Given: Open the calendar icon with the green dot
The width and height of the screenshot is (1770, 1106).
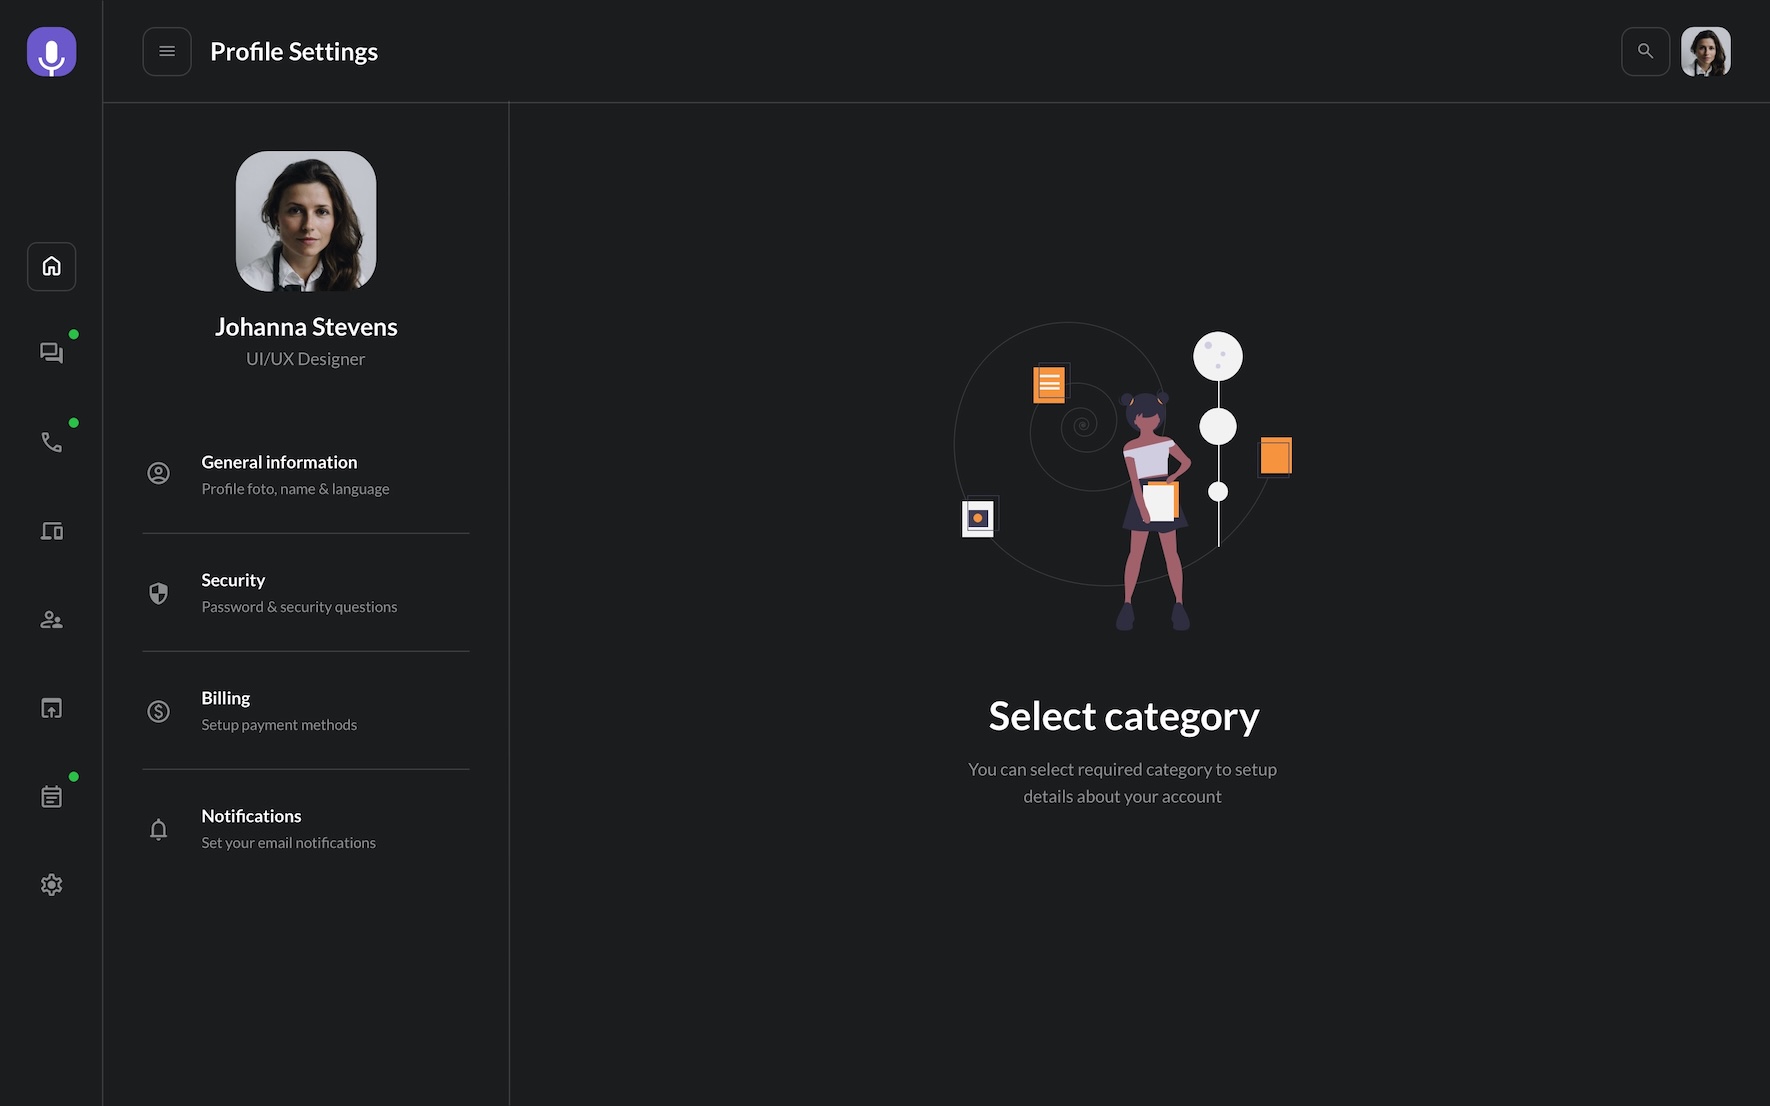Looking at the screenshot, I should pyautogui.click(x=51, y=795).
